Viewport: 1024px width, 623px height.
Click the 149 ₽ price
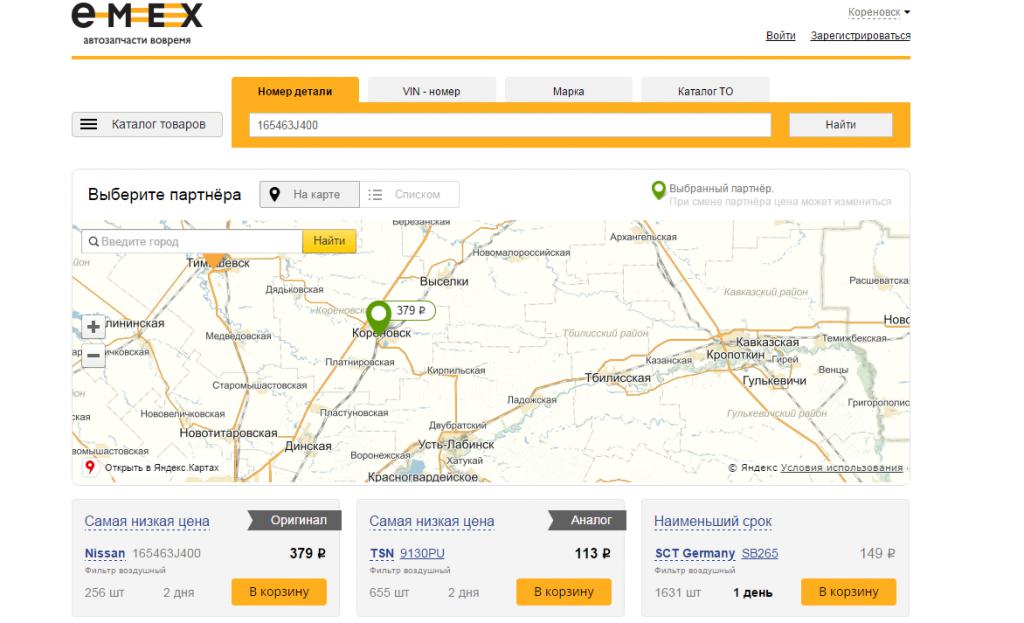[x=877, y=553]
